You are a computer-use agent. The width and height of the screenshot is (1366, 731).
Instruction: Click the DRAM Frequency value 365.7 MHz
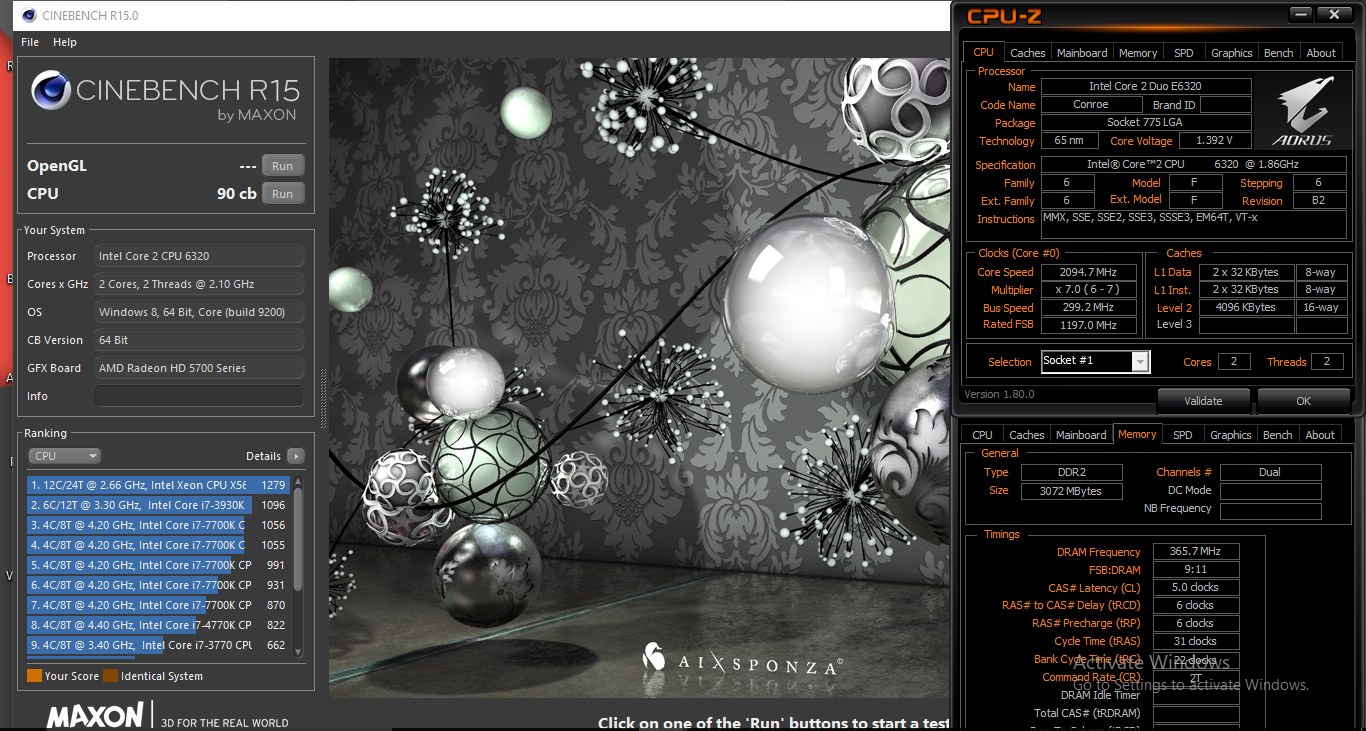[x=1196, y=551]
